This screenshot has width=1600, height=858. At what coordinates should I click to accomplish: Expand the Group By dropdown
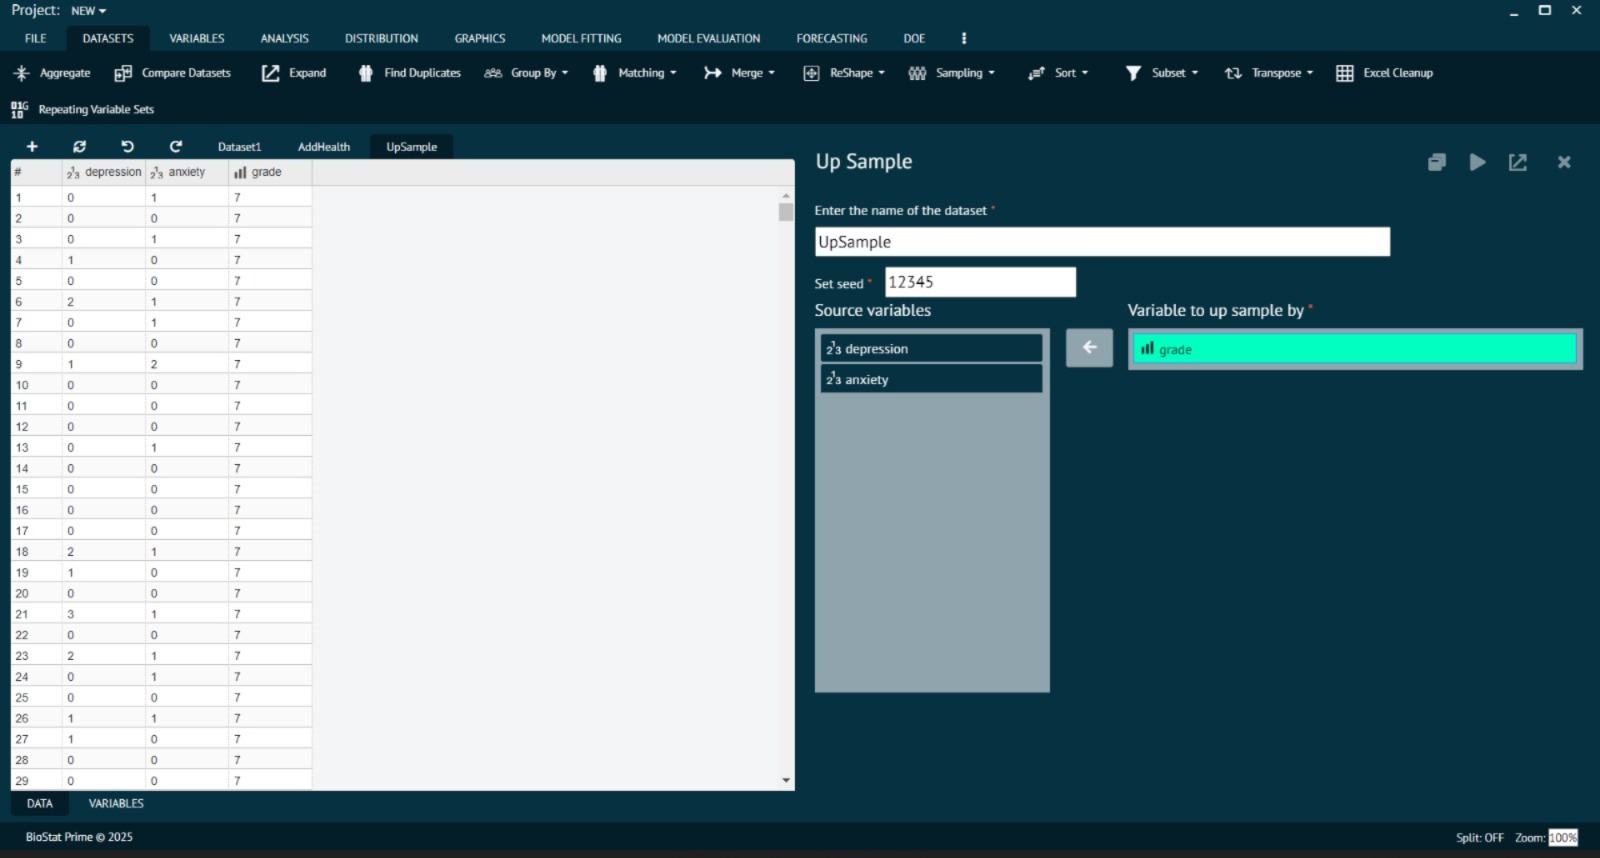(527, 73)
